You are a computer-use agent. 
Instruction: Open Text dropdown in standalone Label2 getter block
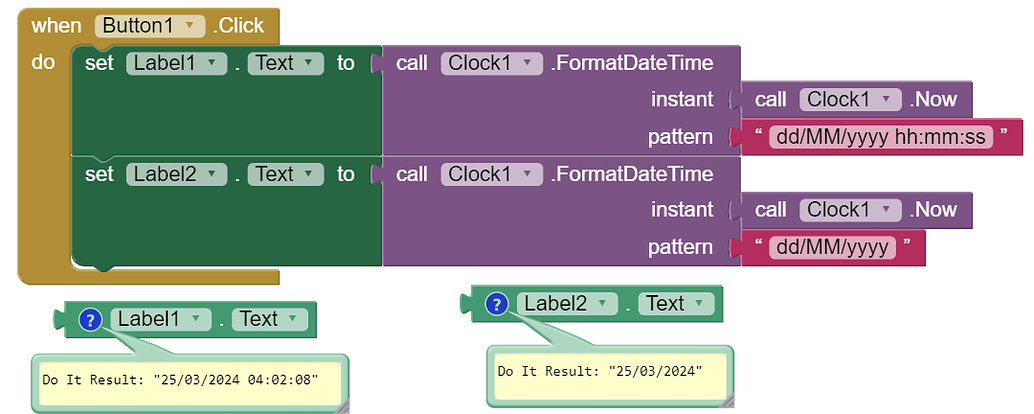701,304
